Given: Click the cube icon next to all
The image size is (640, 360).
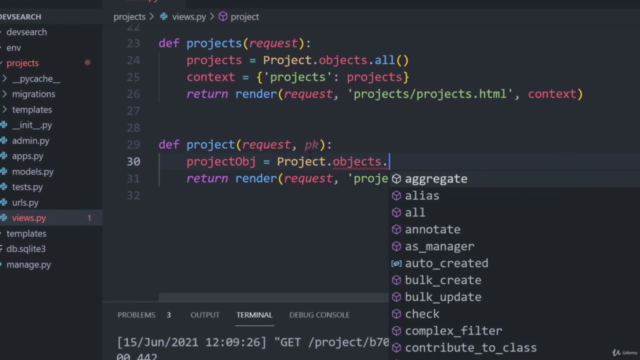Looking at the screenshot, I should (396, 213).
